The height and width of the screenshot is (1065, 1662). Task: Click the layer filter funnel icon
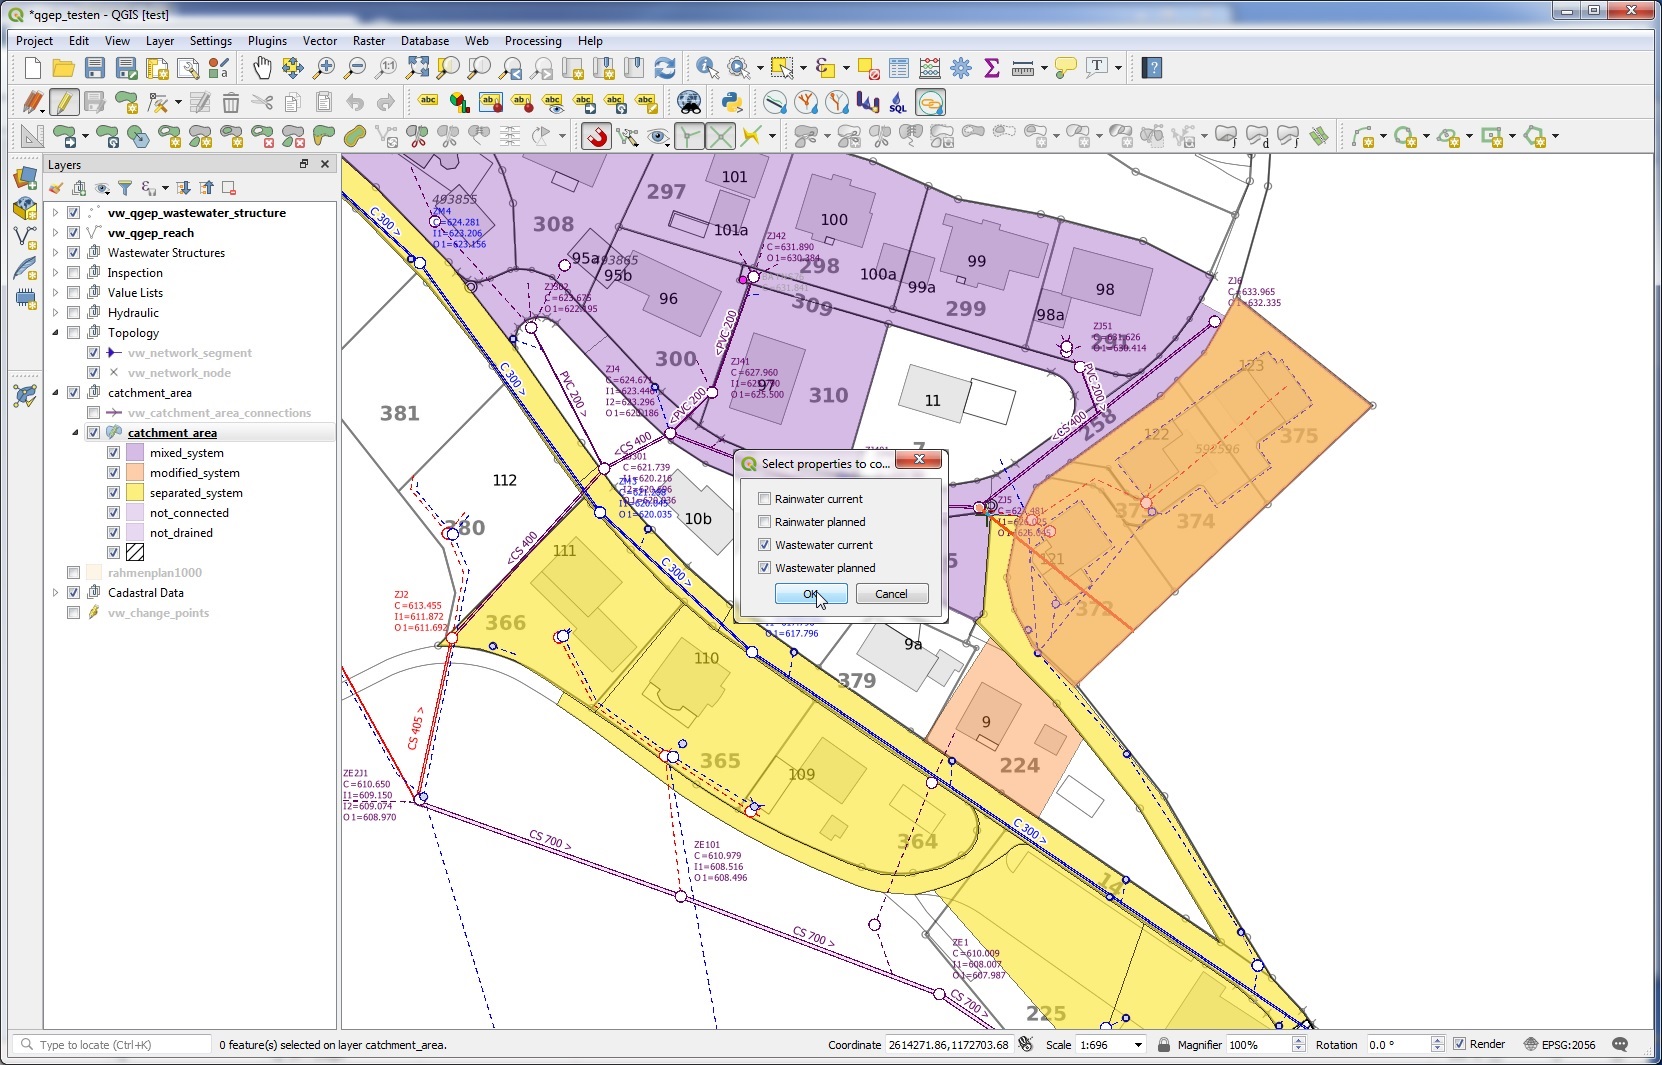pyautogui.click(x=125, y=188)
